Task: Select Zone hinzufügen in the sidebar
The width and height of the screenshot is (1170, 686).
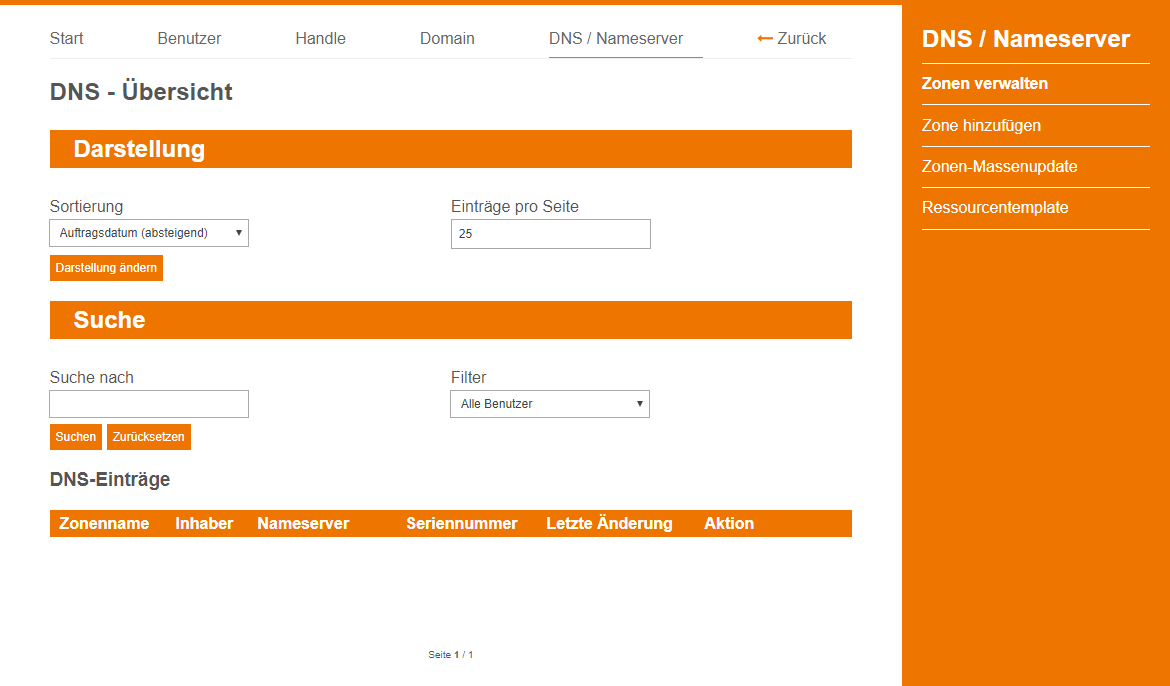Action: [x=981, y=126]
